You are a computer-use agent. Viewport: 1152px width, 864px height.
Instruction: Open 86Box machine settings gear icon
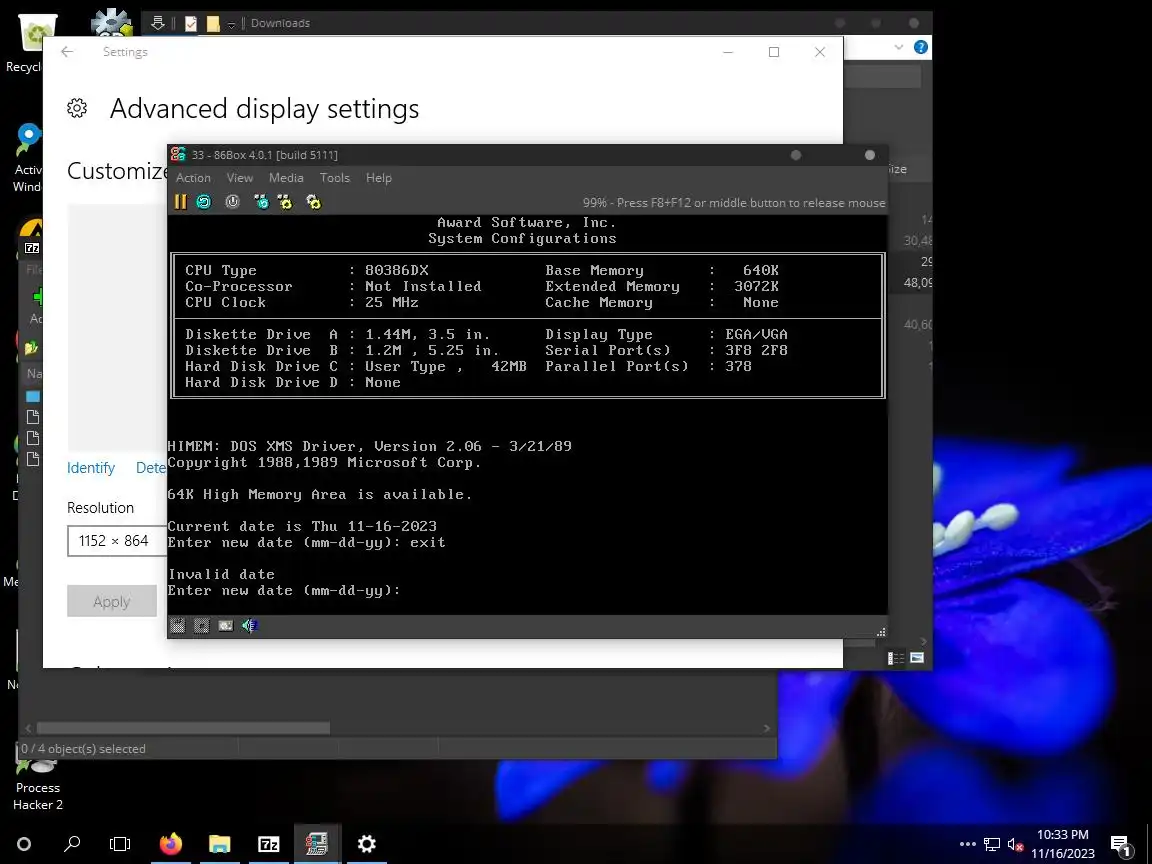(314, 202)
